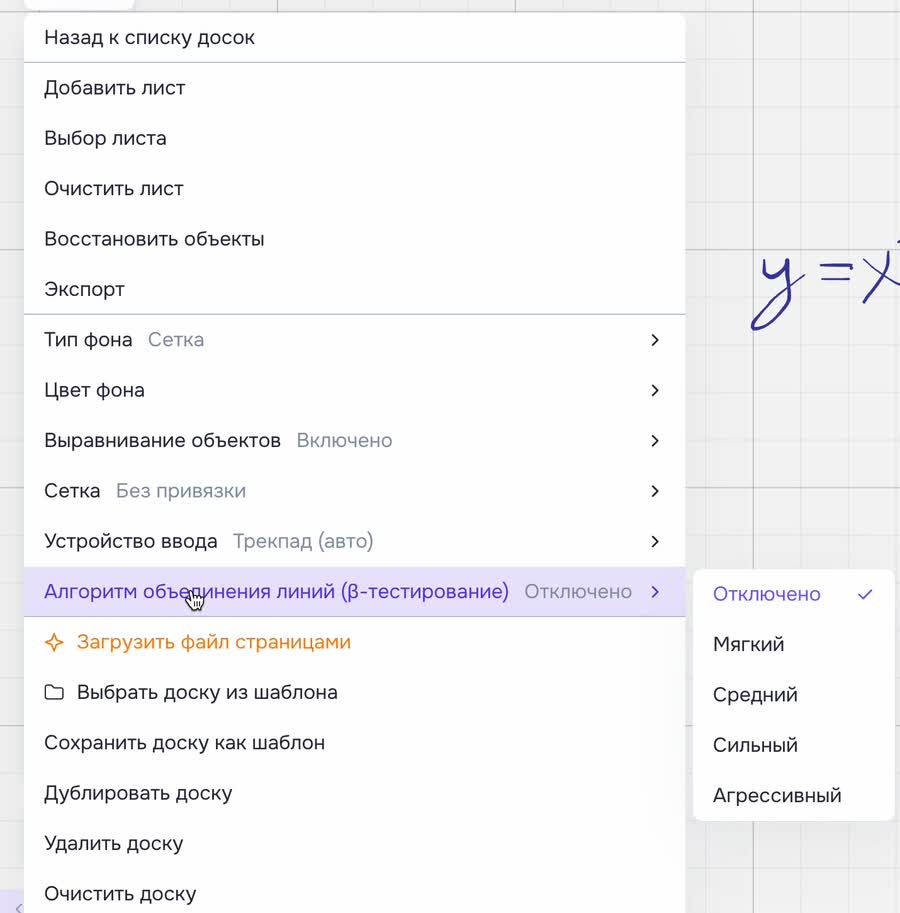Select Мягкий merging option
The image size is (900, 913).
coord(793,644)
